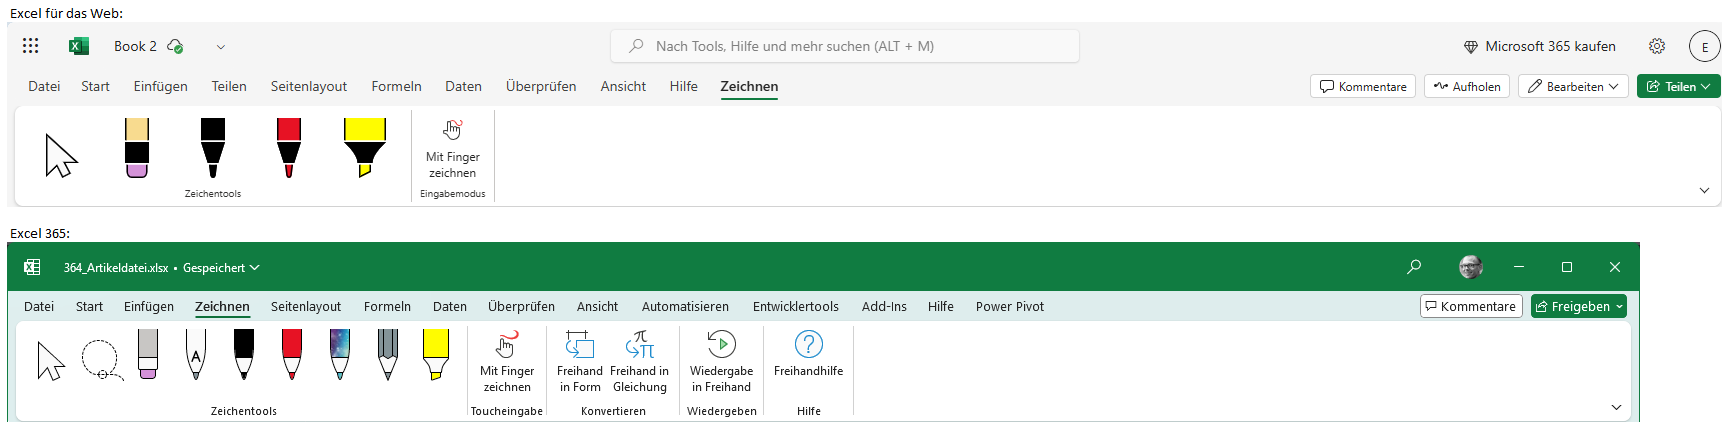Choose the black pen in Excel web
The image size is (1729, 432).
(x=213, y=148)
